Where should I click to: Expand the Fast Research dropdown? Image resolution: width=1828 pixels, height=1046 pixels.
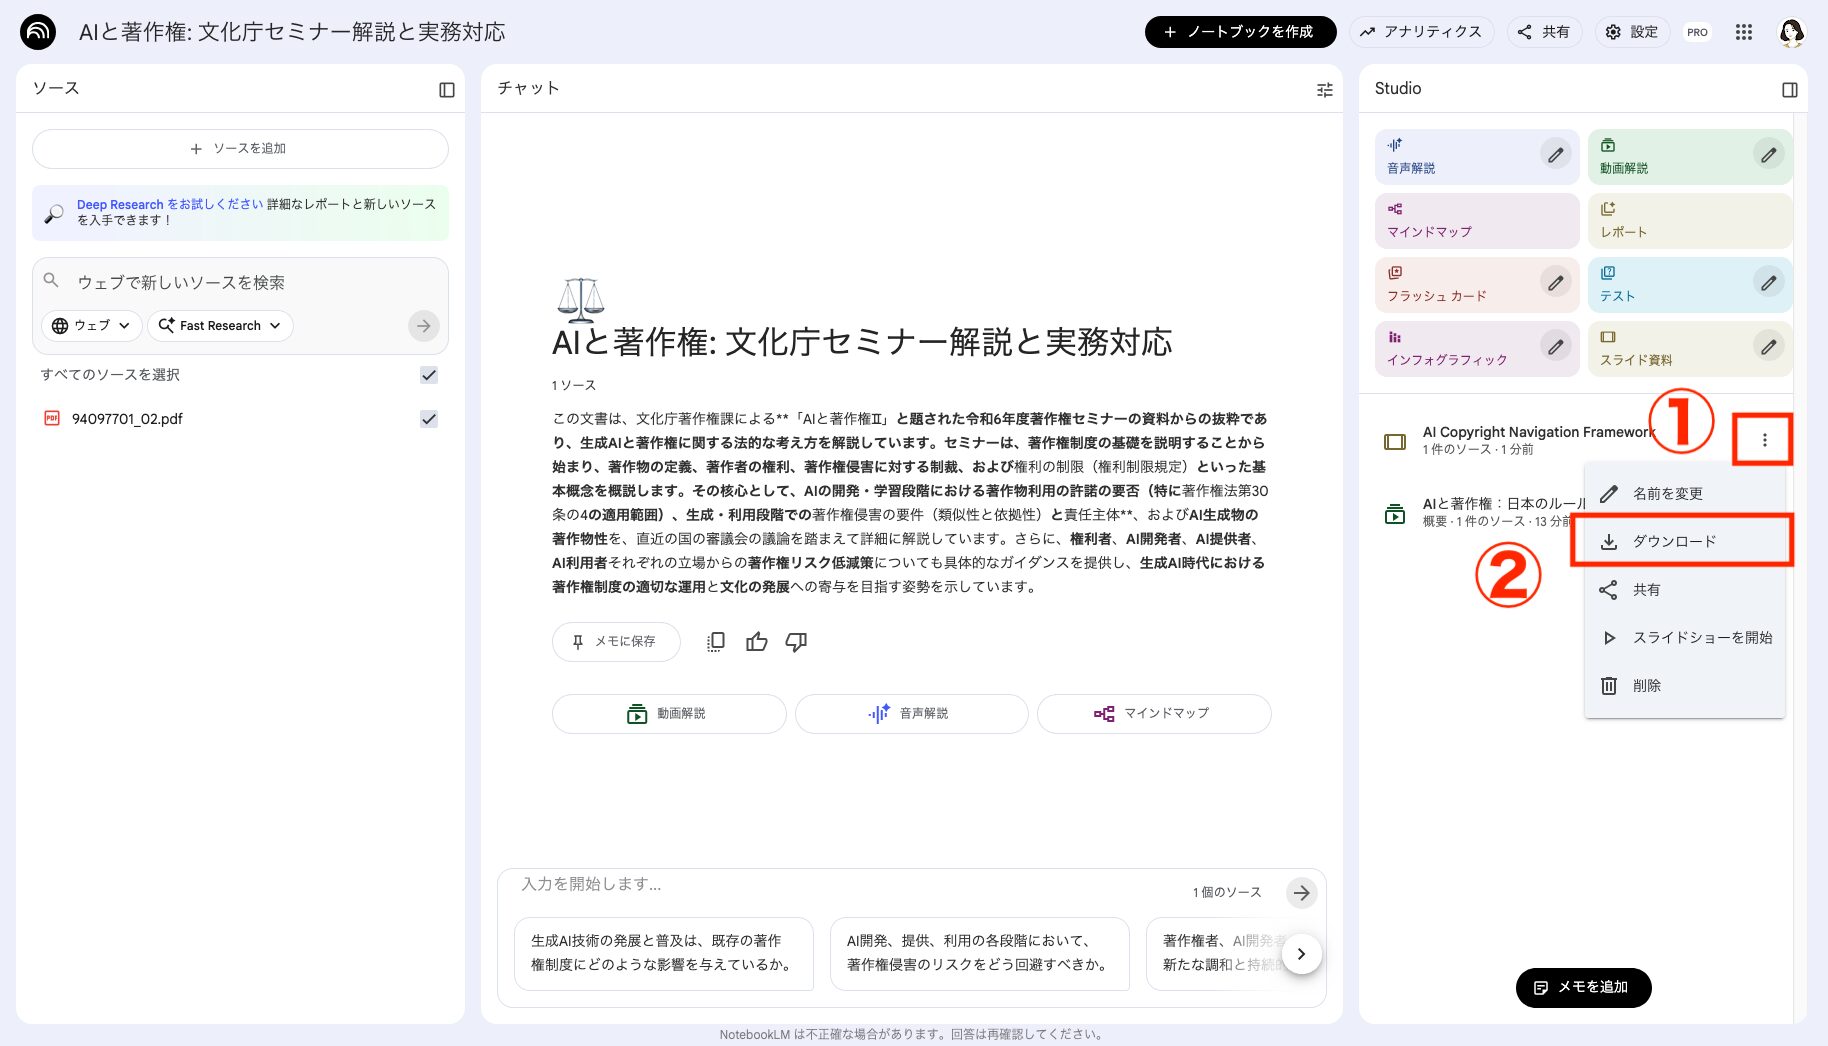click(219, 325)
